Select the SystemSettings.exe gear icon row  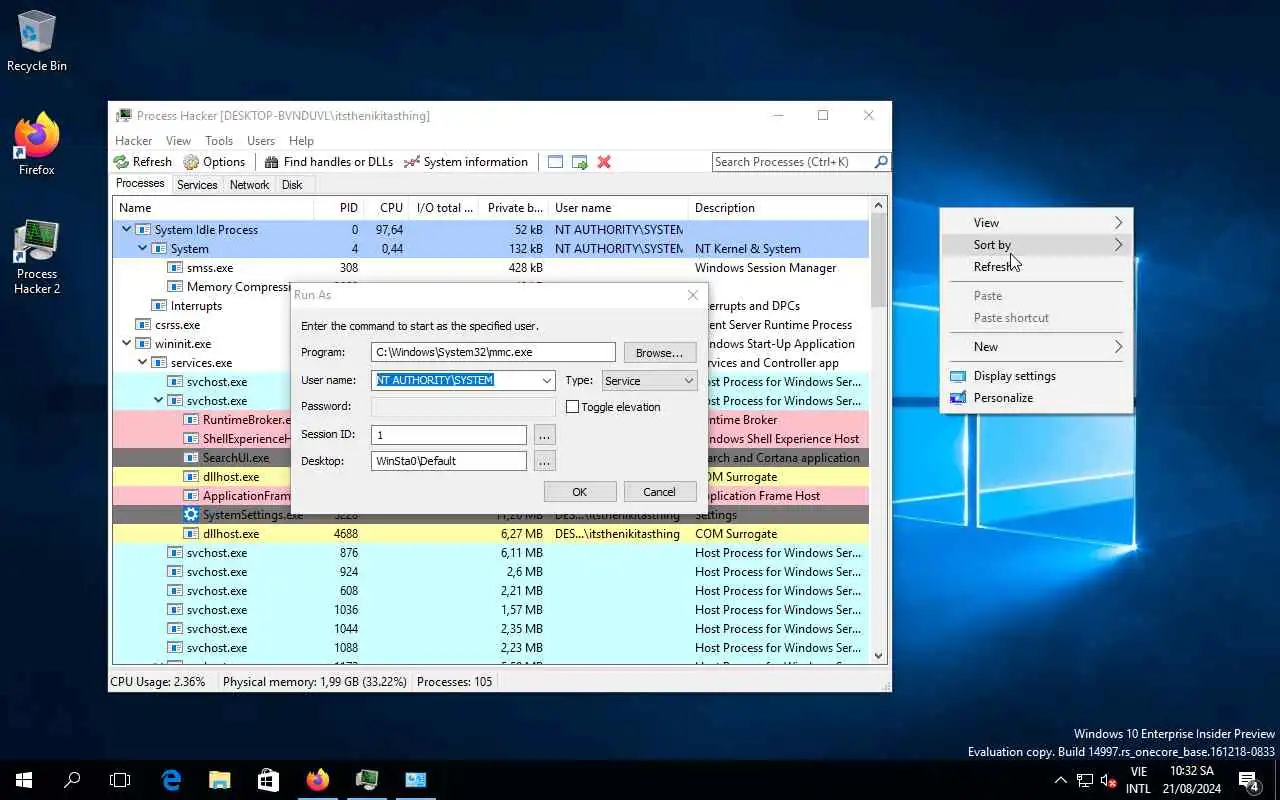coord(191,515)
